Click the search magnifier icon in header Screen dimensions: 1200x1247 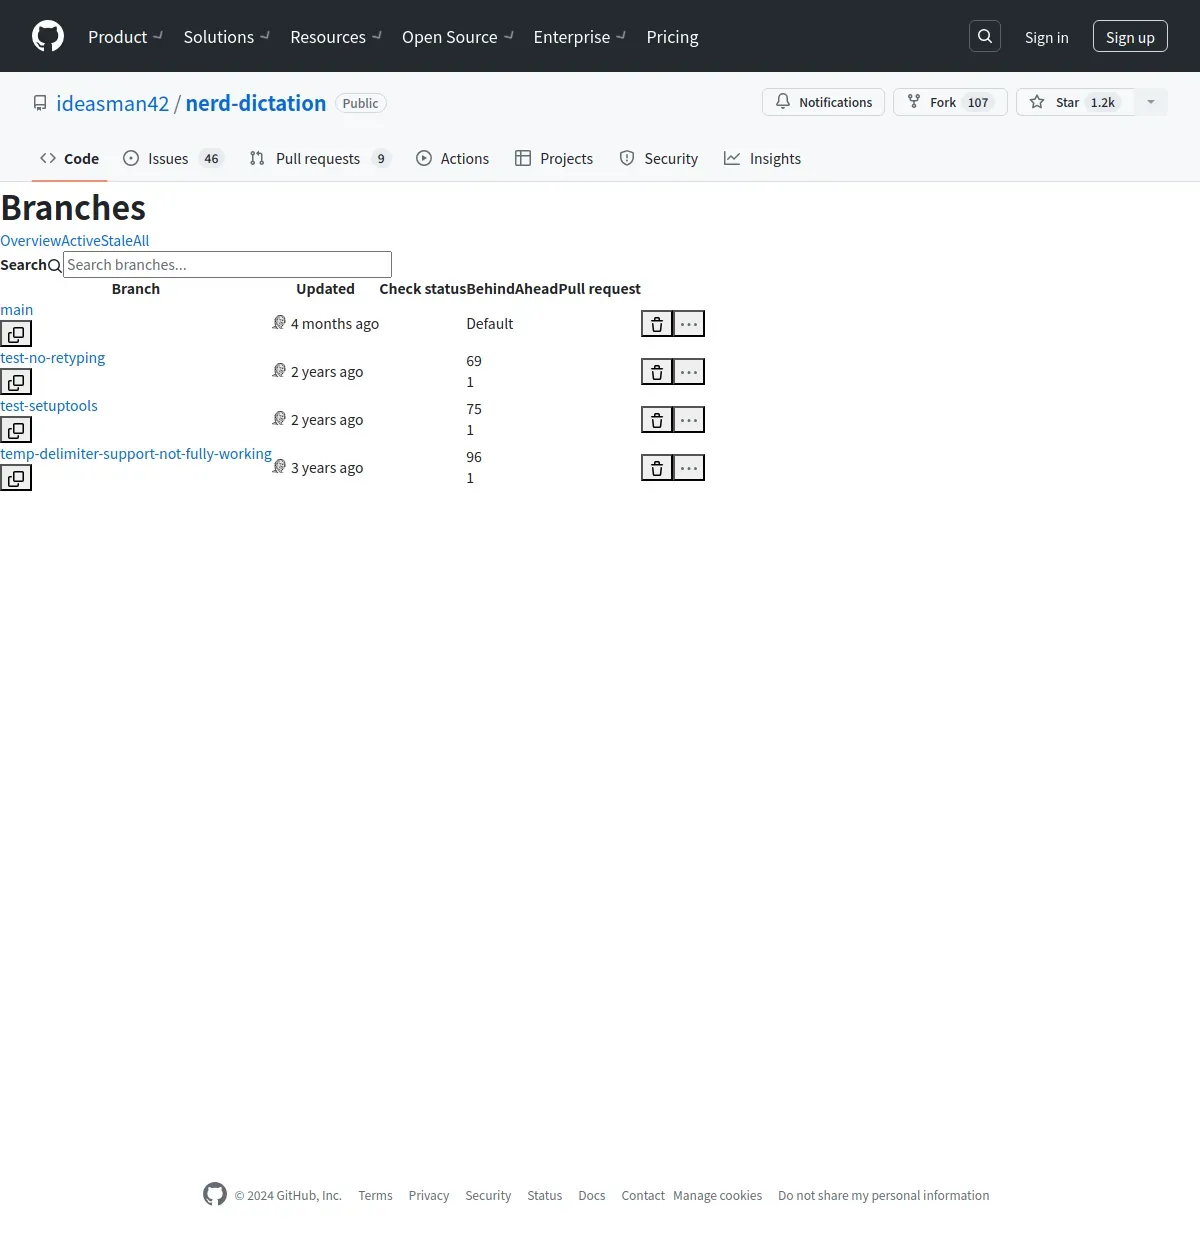point(985,36)
